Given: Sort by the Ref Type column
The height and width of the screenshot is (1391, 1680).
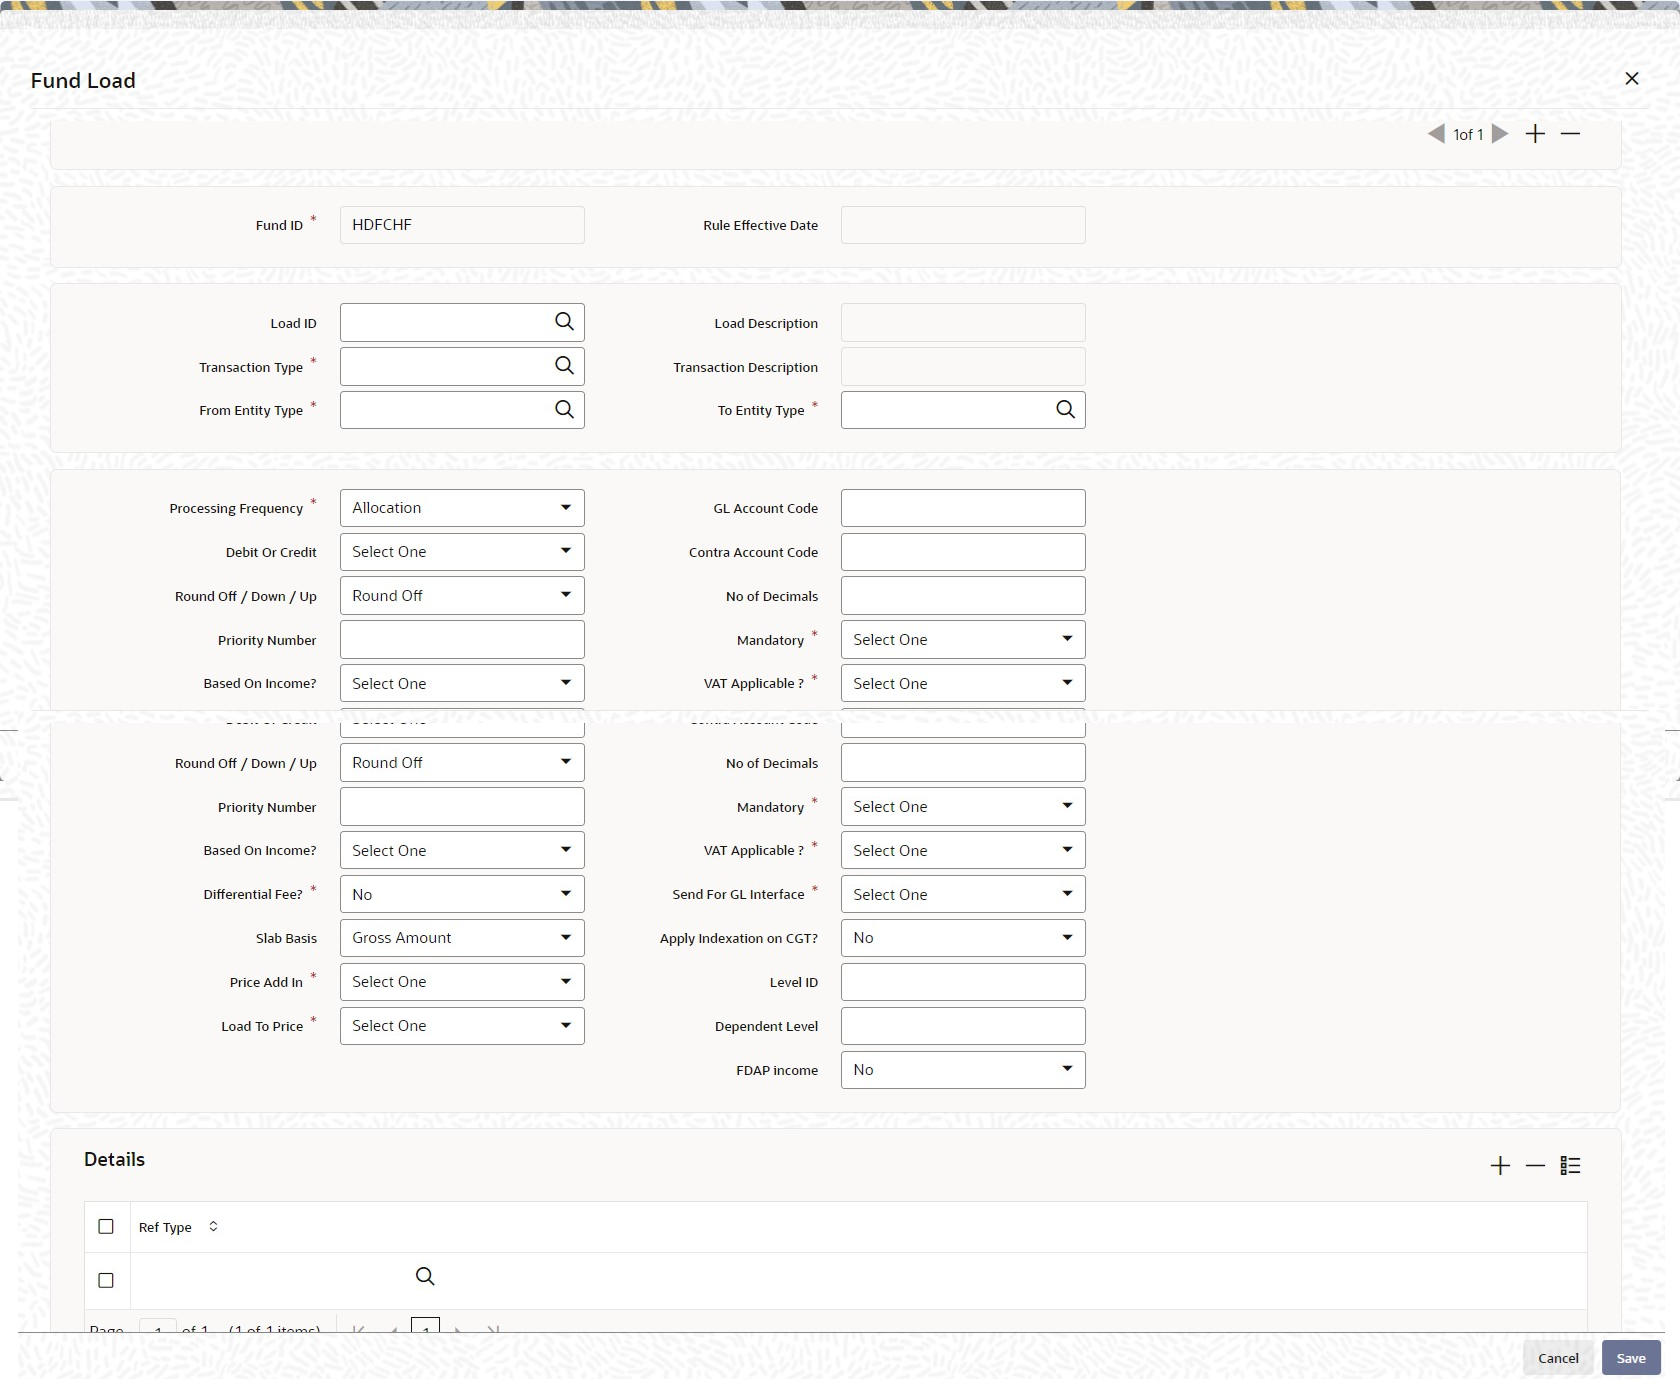Looking at the screenshot, I should click(213, 1227).
